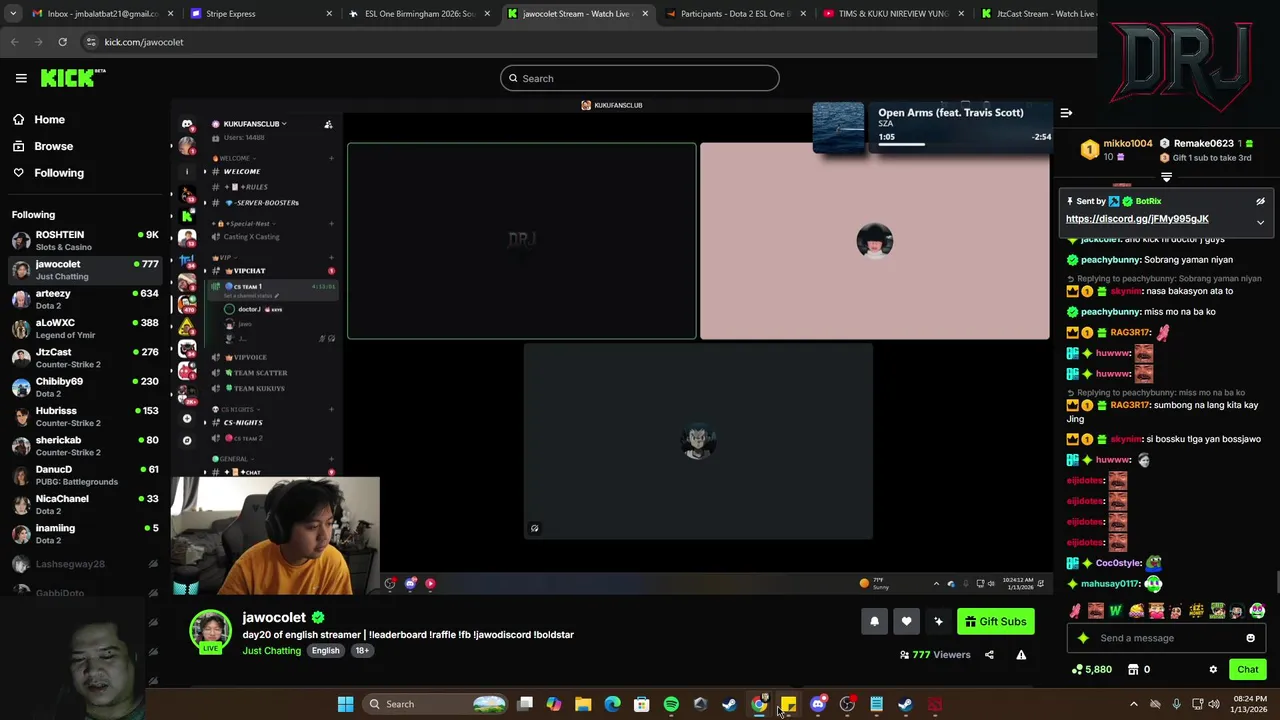Send message with Chat button
This screenshot has height=720, width=1280.
1248,670
